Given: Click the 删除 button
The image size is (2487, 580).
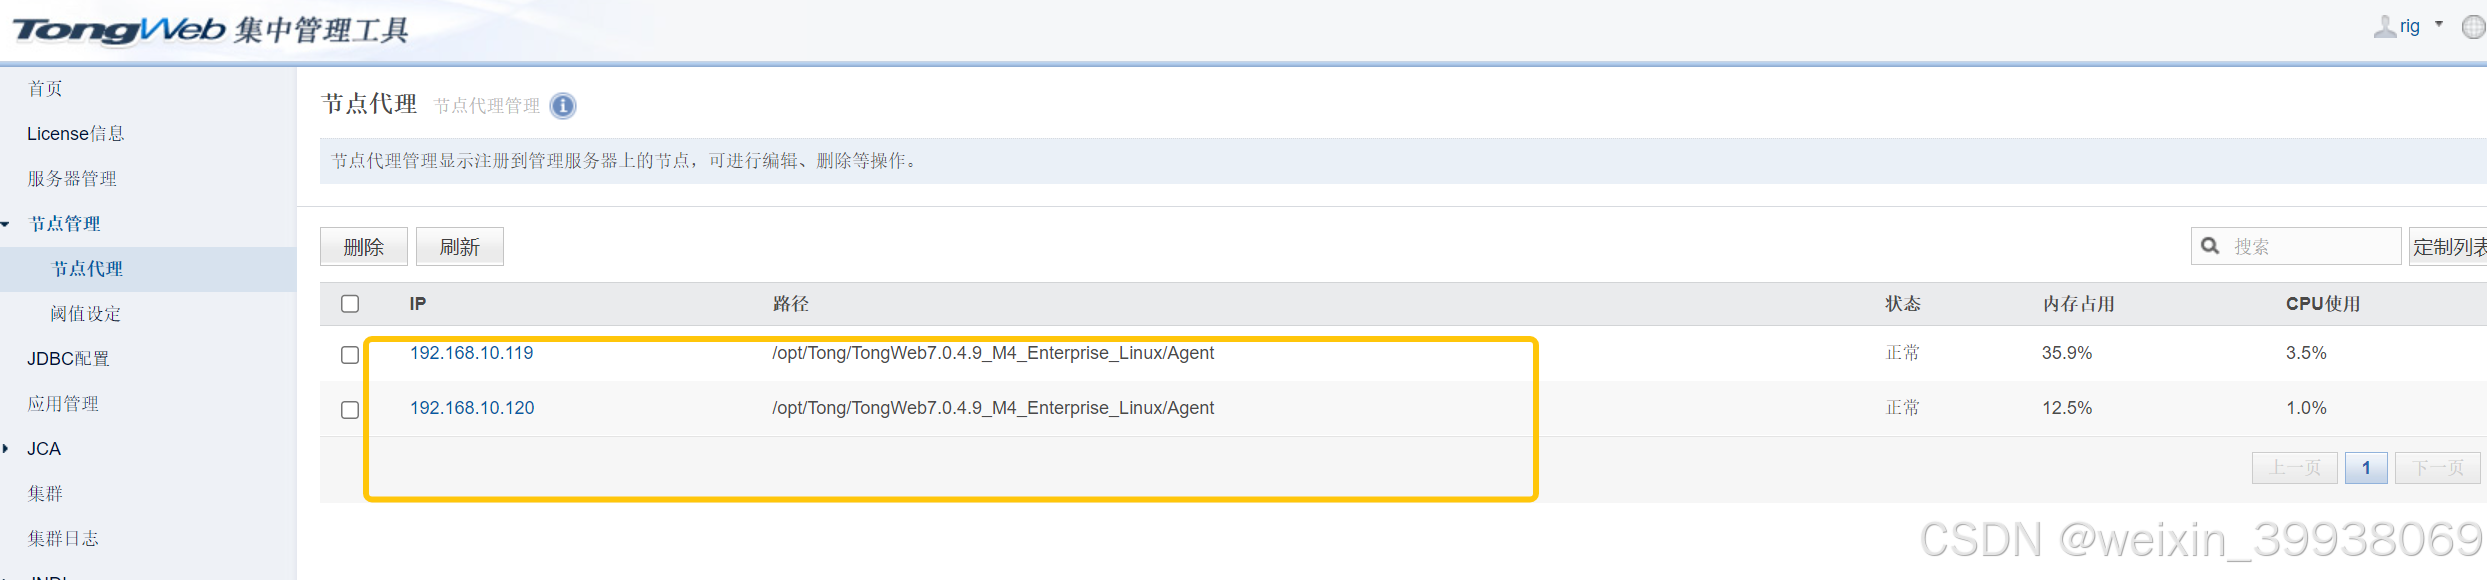Looking at the screenshot, I should (x=364, y=247).
